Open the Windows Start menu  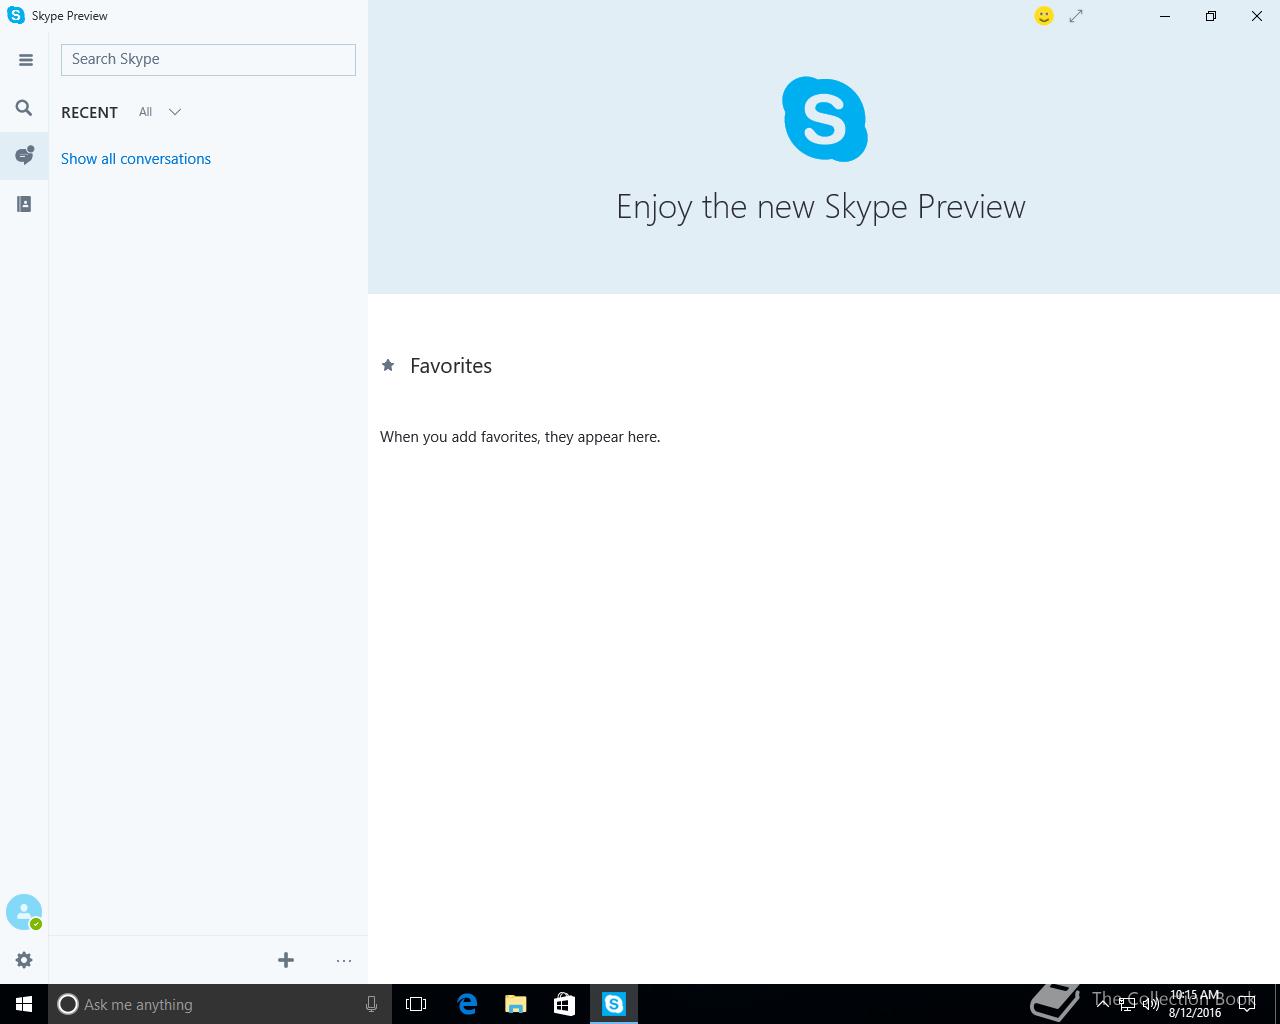[x=24, y=1004]
